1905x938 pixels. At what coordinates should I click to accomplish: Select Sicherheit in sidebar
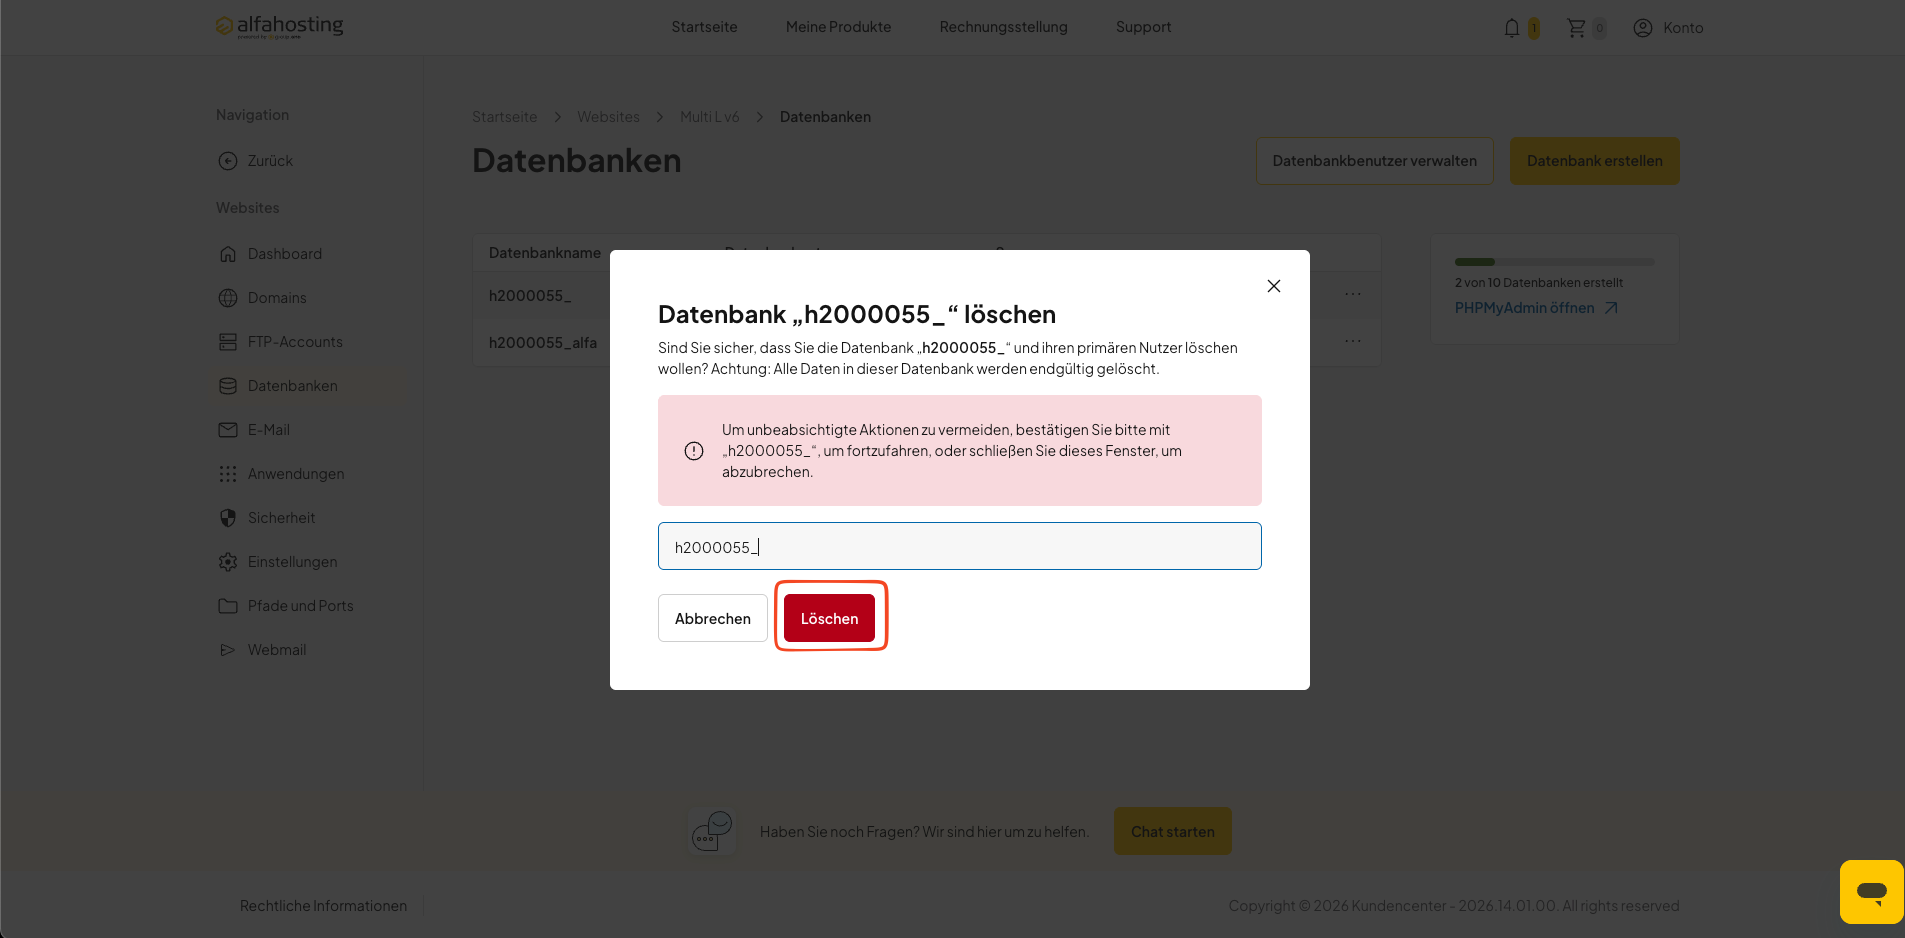[281, 518]
